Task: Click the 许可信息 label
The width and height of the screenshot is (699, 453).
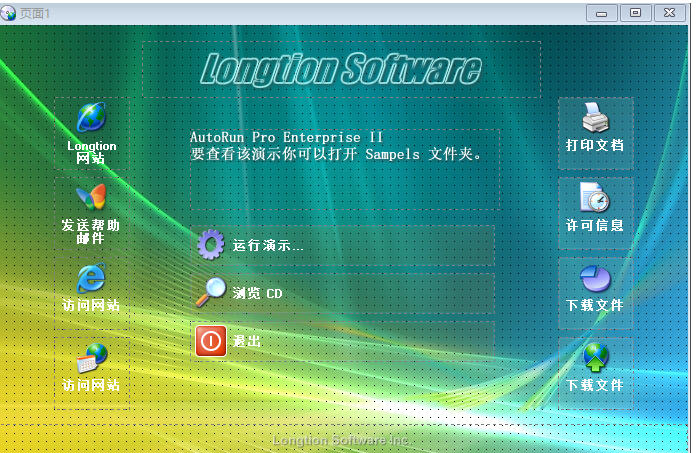Action: (x=595, y=225)
